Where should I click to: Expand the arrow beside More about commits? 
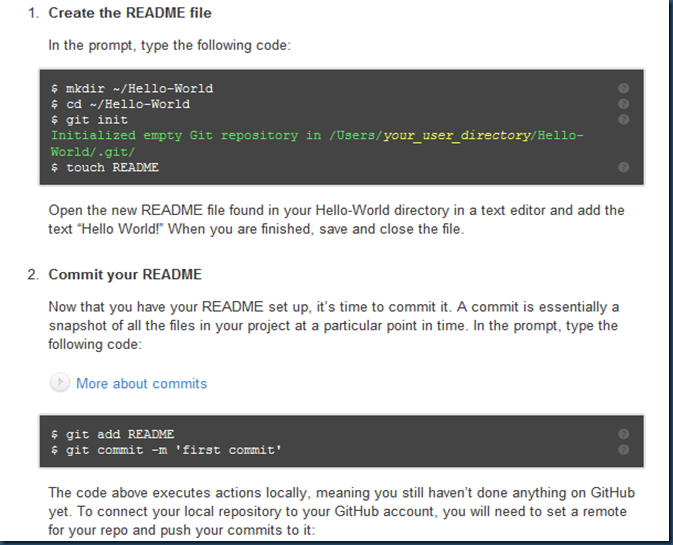60,383
